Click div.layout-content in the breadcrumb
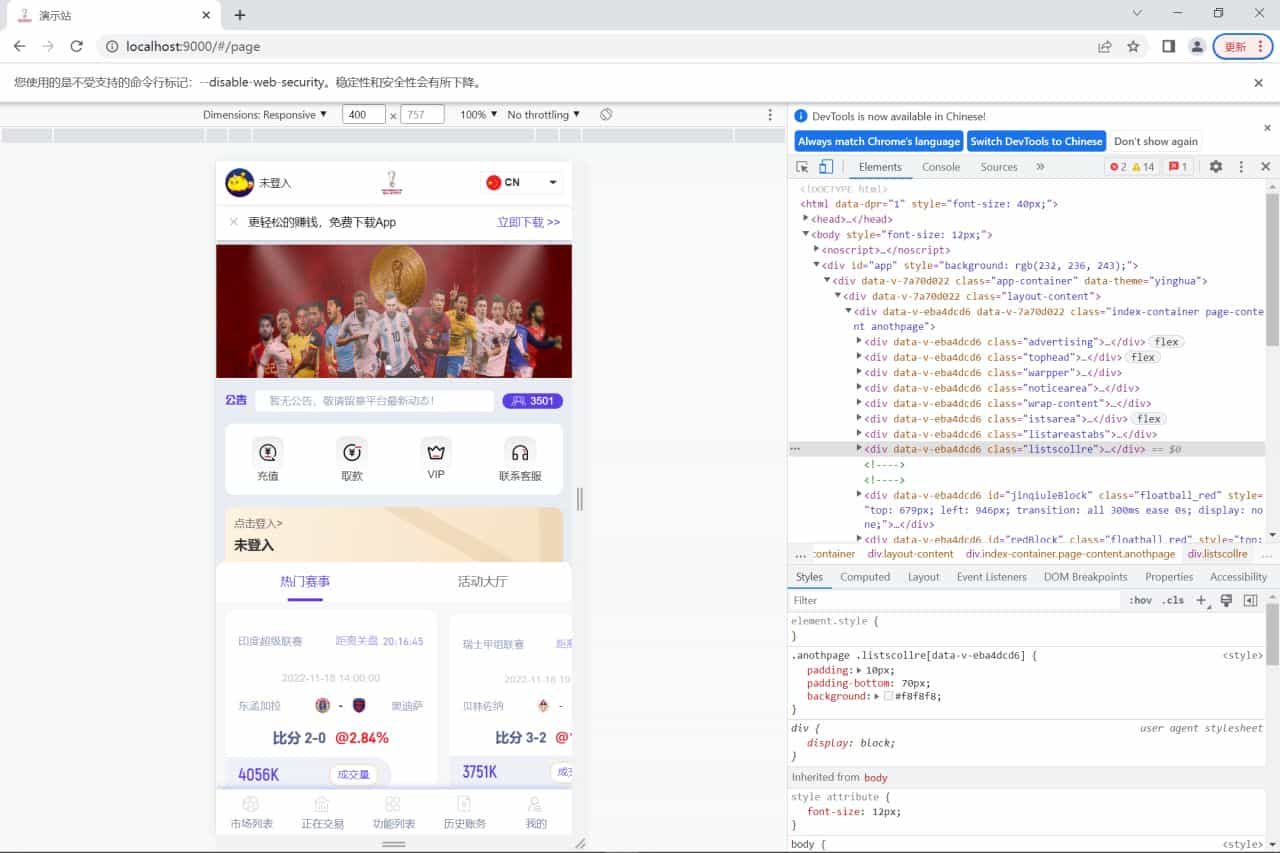The width and height of the screenshot is (1280, 853). pos(910,554)
